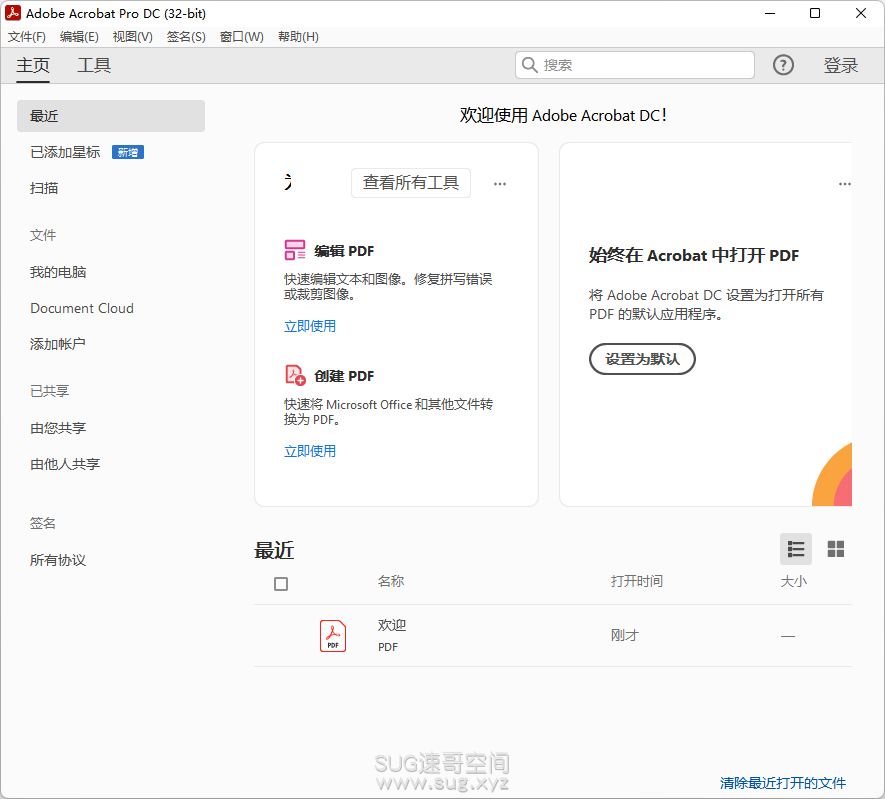Screen dimensions: 885x799
Task: Select Document Cloud in the sidebar
Action: pos(82,308)
